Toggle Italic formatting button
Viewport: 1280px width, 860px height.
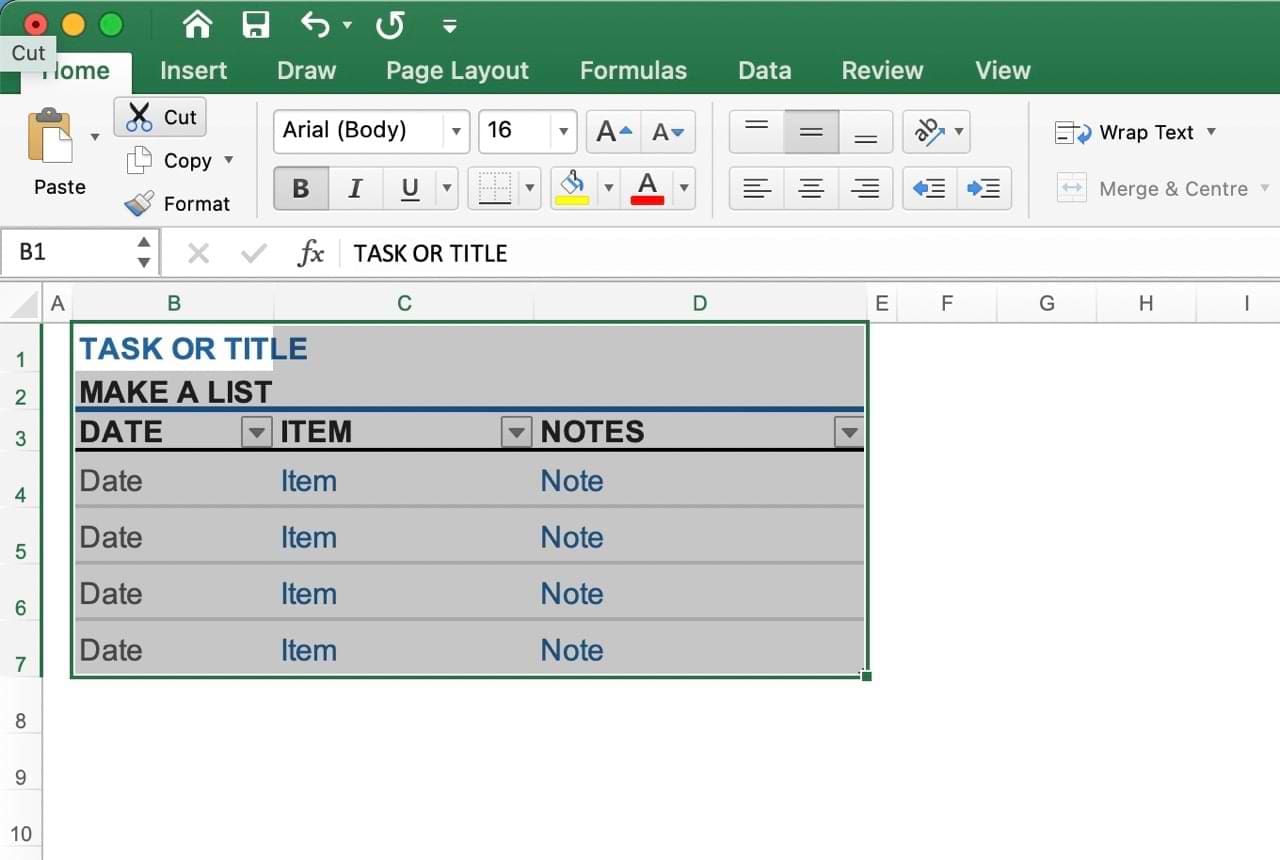tap(354, 188)
